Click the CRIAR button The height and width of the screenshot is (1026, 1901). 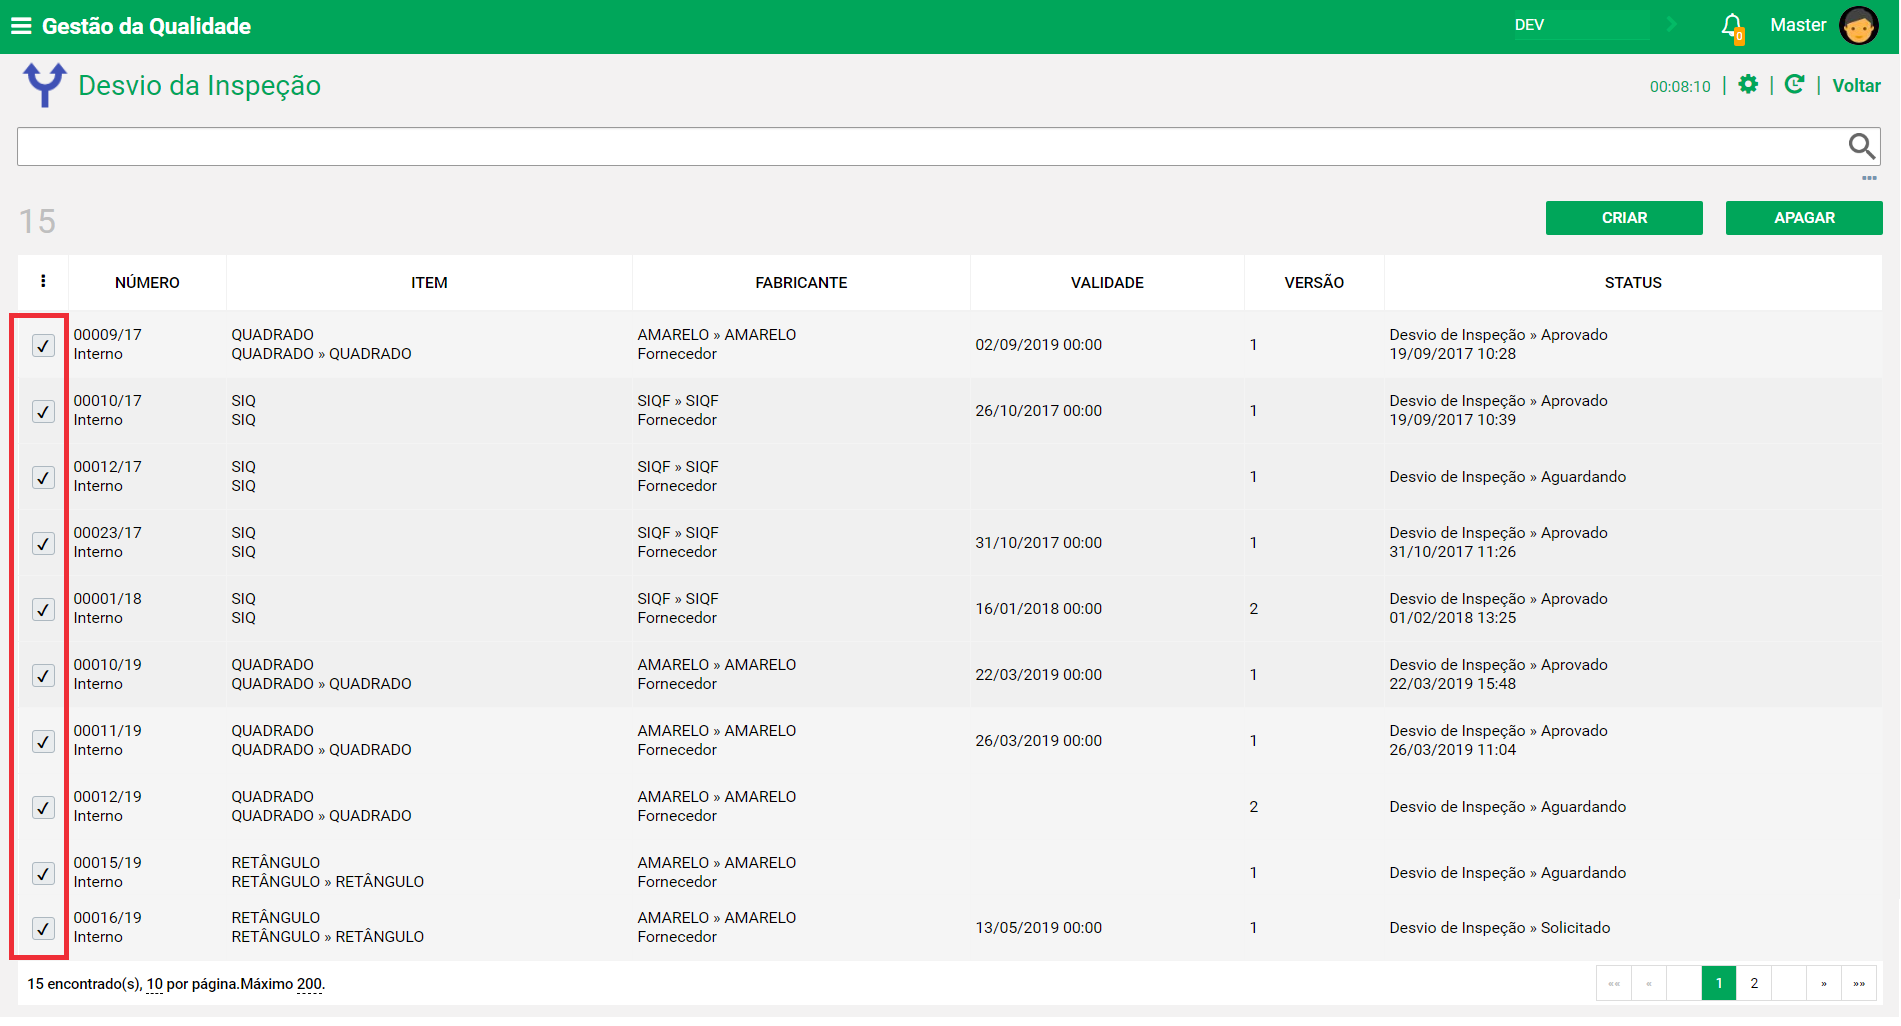pos(1624,218)
